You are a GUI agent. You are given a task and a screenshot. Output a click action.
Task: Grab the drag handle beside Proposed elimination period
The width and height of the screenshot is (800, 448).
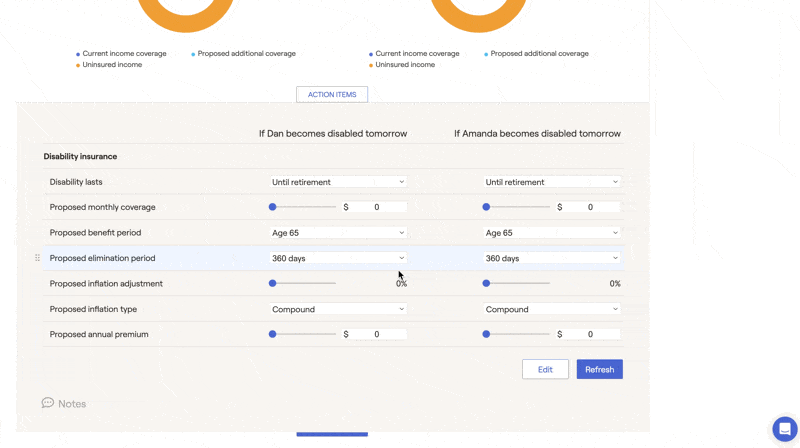point(37,258)
